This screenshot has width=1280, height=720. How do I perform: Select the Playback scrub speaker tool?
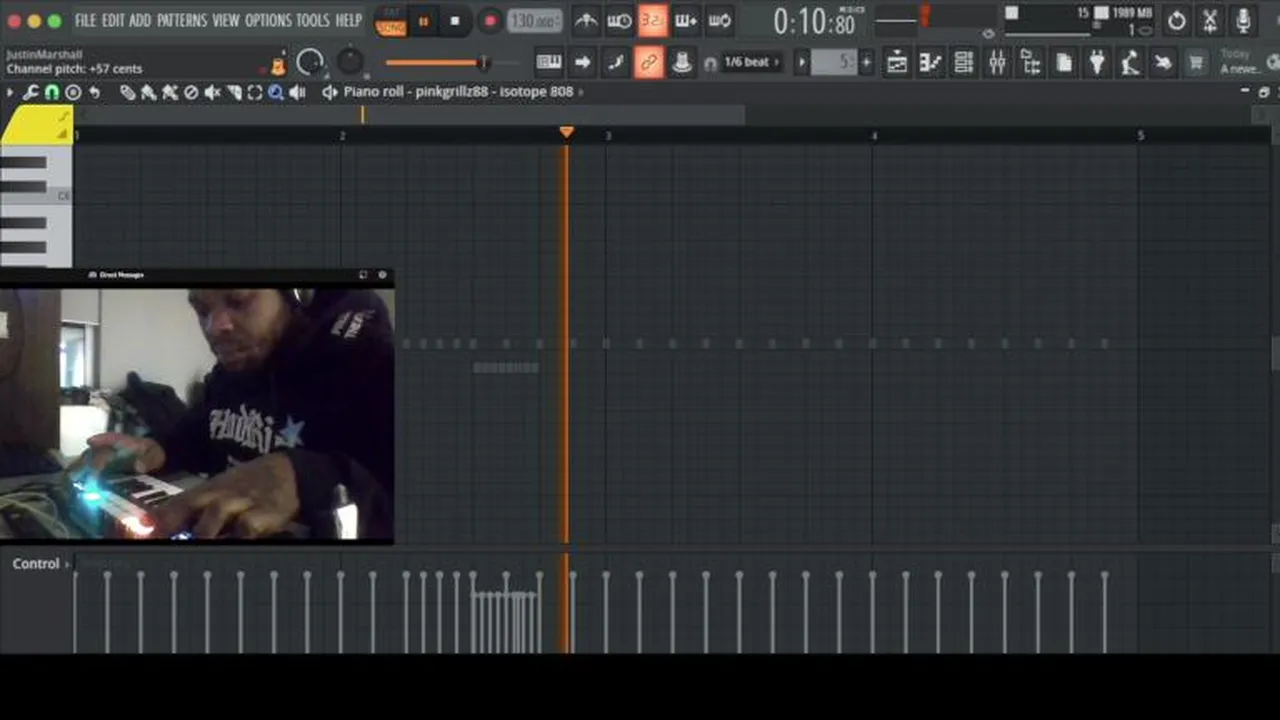297,92
